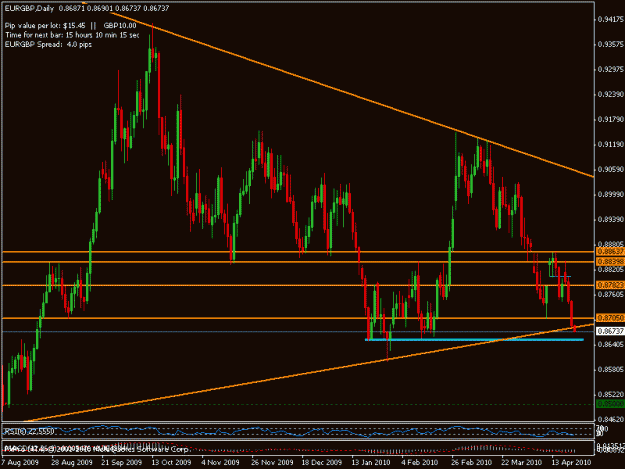Viewport: 625px width, 469px height.
Task: Click the 0.93575 price axis label
Action: point(611,44)
